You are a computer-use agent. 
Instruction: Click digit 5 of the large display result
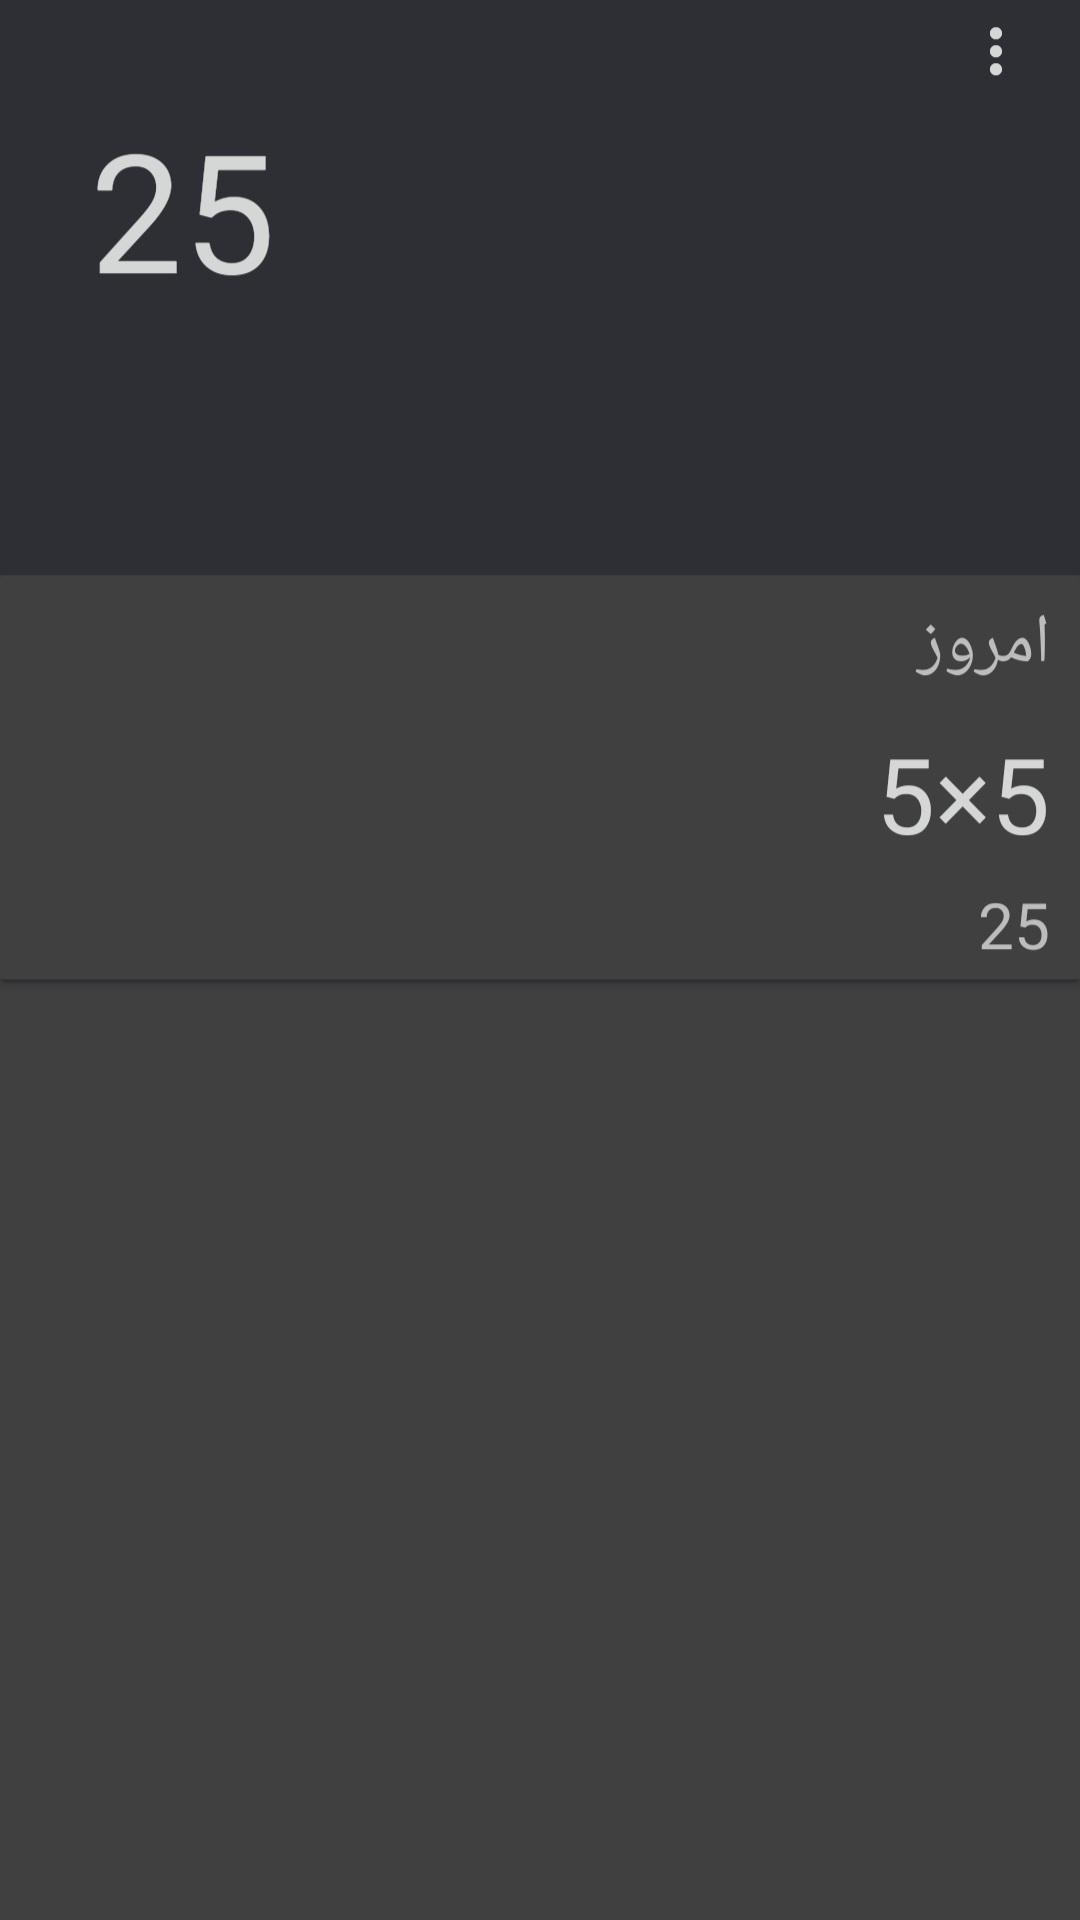point(232,215)
